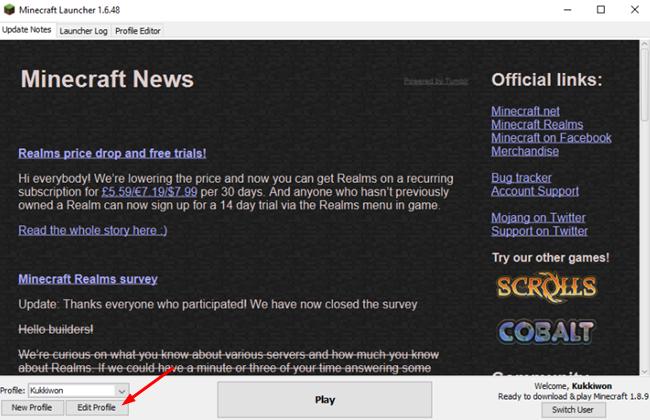Screen dimensions: 650x420
Task: Expand the Profile dropdown
Action: coord(122,390)
